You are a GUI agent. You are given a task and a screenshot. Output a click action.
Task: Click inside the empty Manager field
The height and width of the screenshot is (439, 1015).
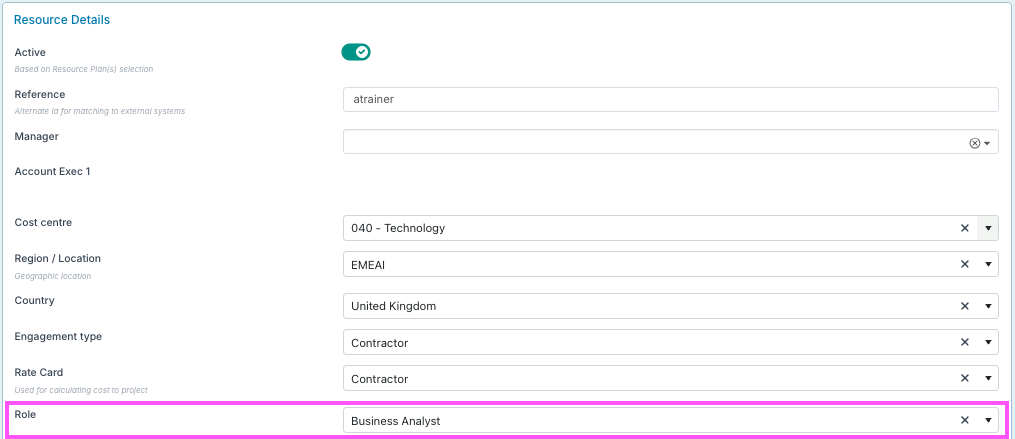[x=650, y=143]
